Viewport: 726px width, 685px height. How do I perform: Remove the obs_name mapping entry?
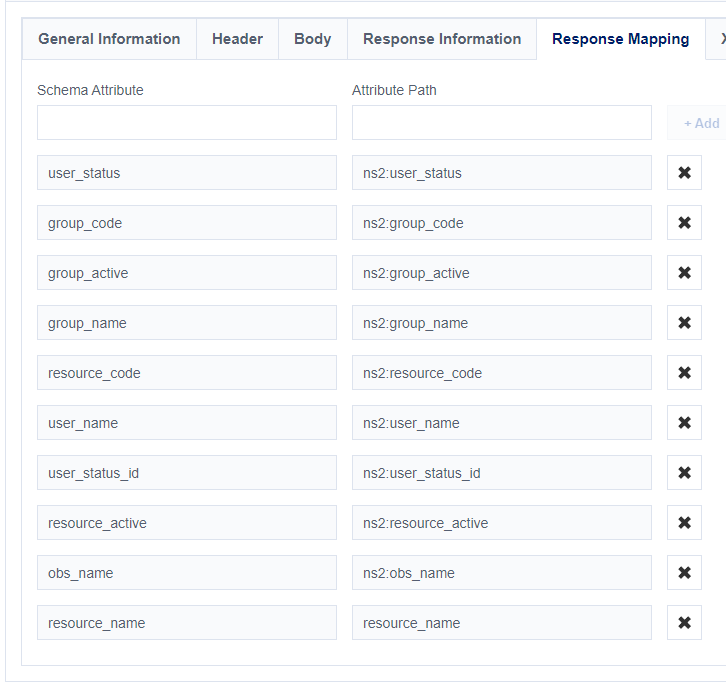[684, 573]
